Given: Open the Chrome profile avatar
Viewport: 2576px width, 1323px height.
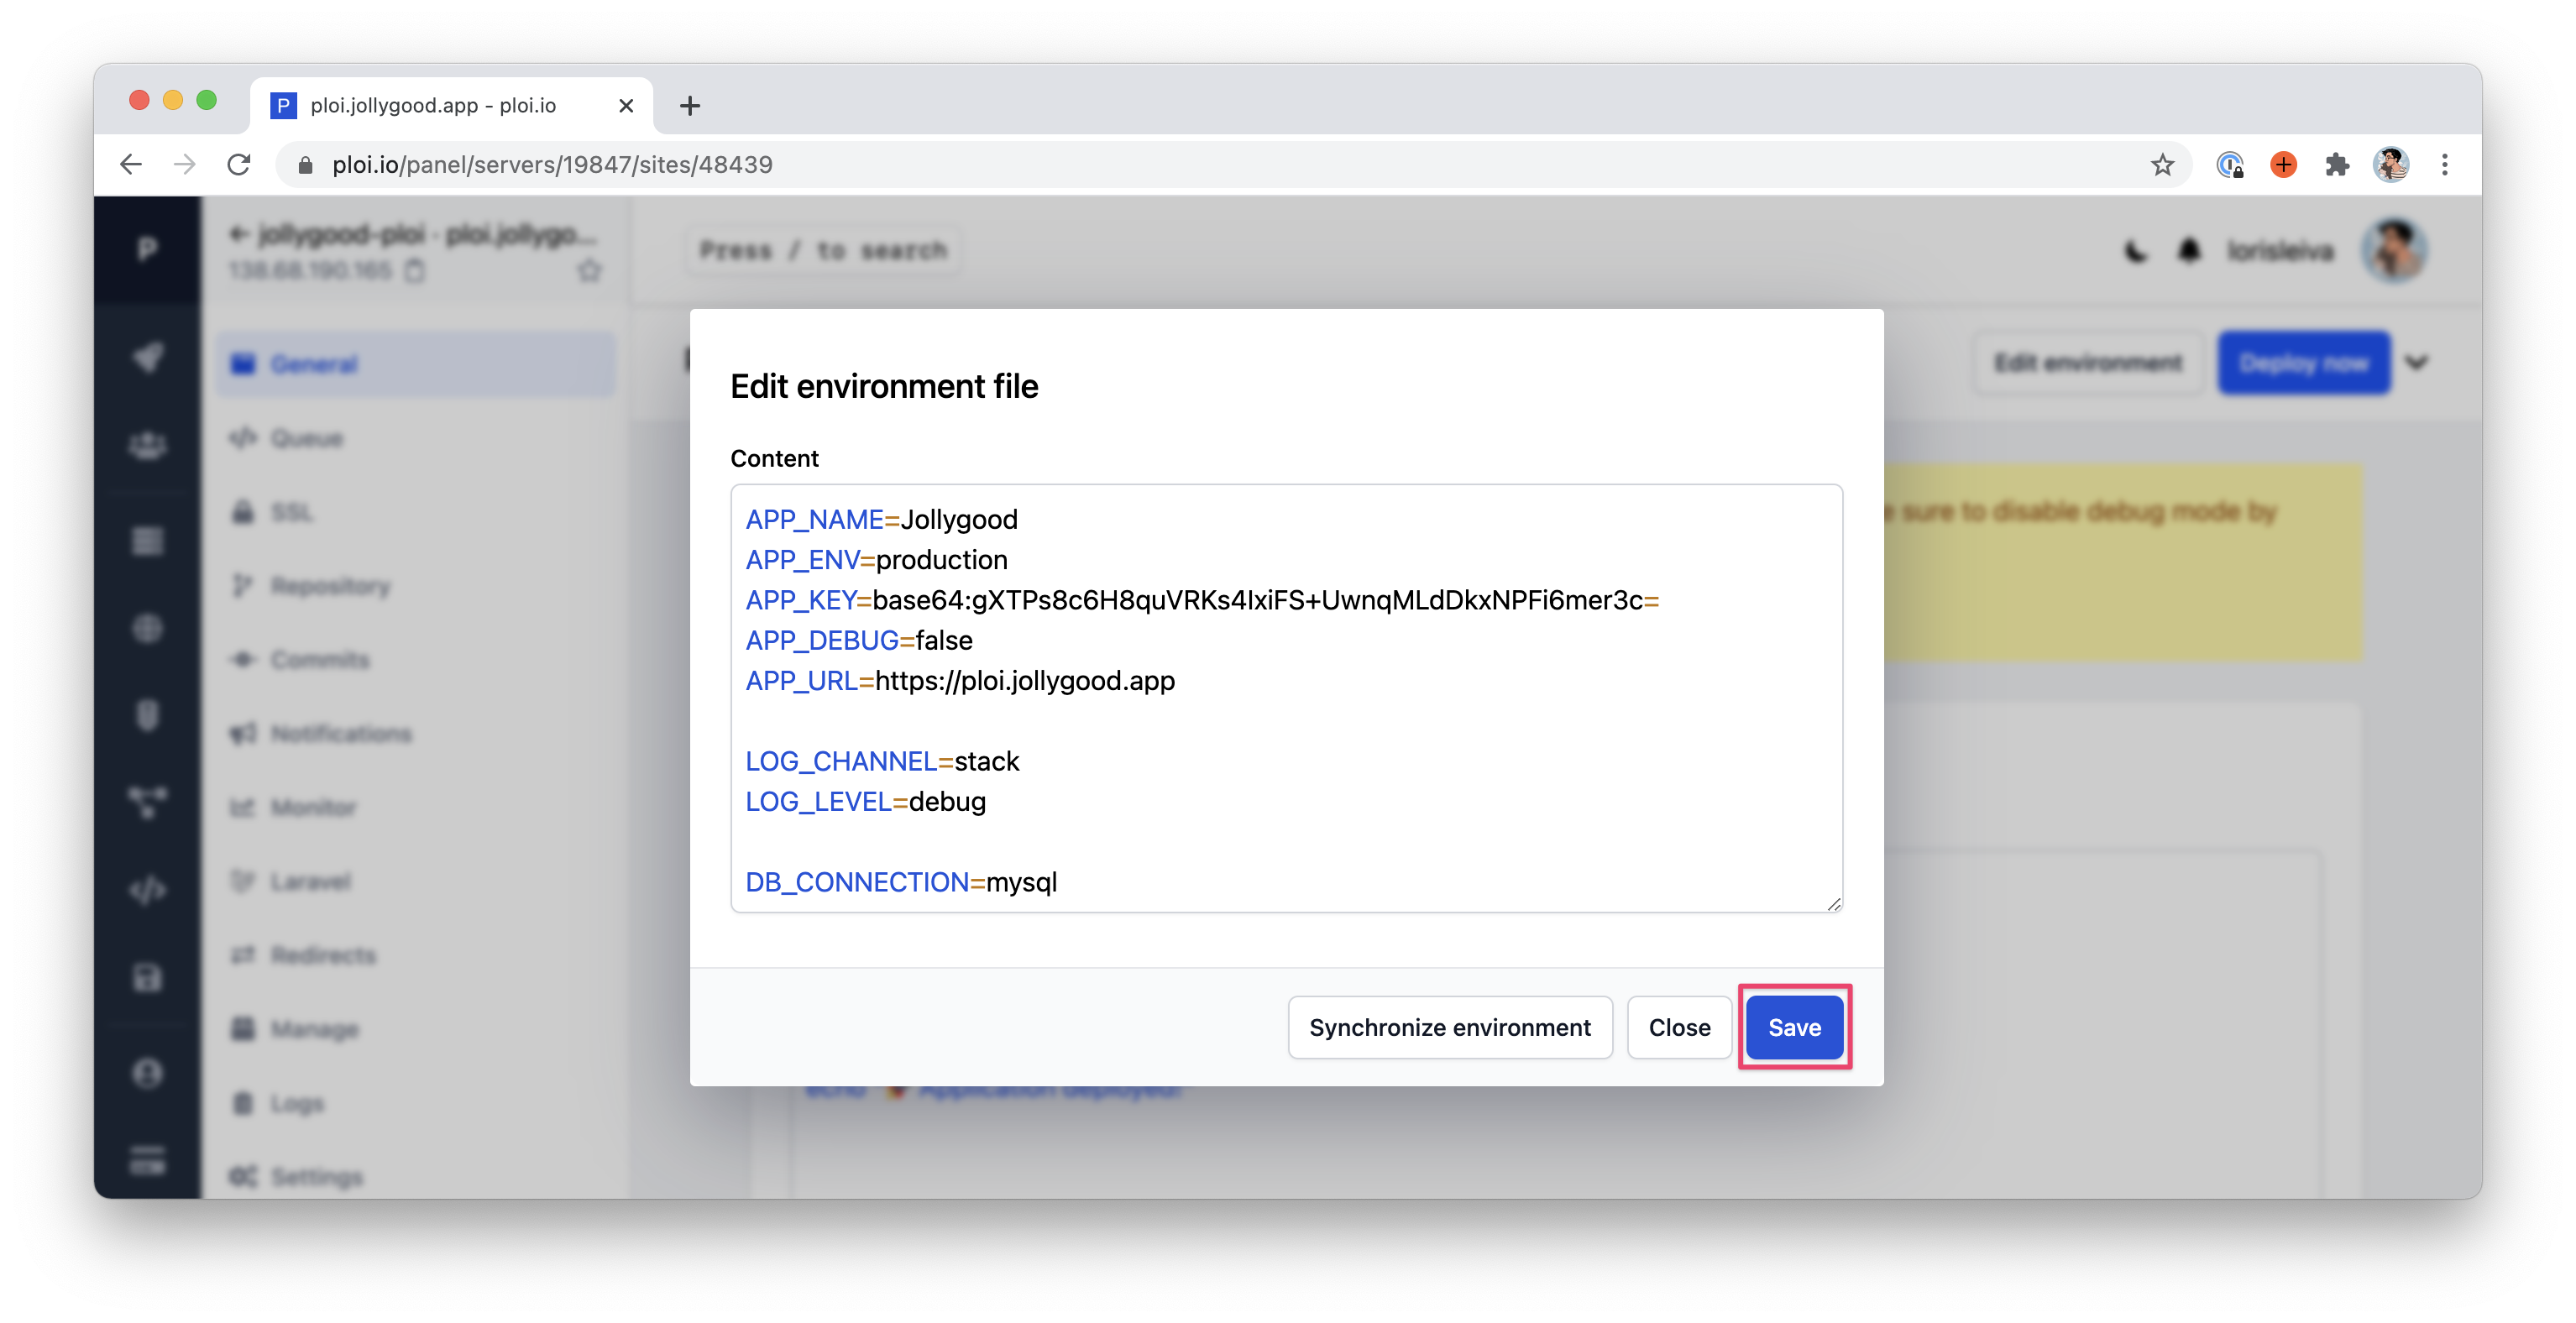Looking at the screenshot, I should (x=2391, y=164).
